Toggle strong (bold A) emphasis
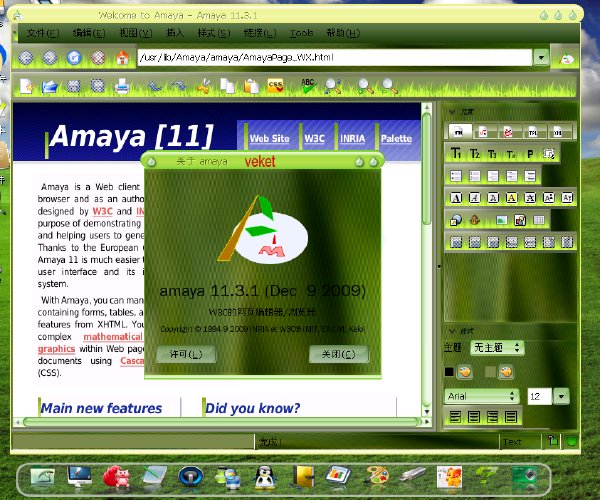This screenshot has height=500, width=600. (x=456, y=198)
